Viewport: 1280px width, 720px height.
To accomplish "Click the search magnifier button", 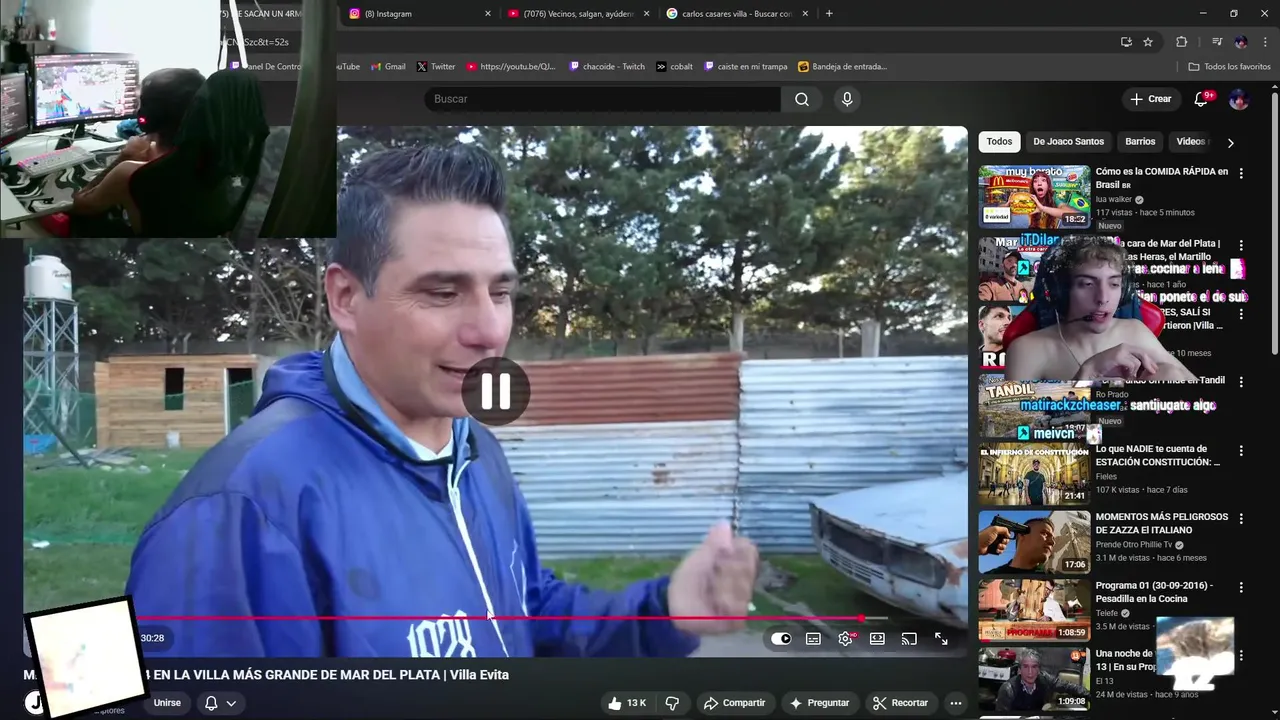I will click(802, 99).
